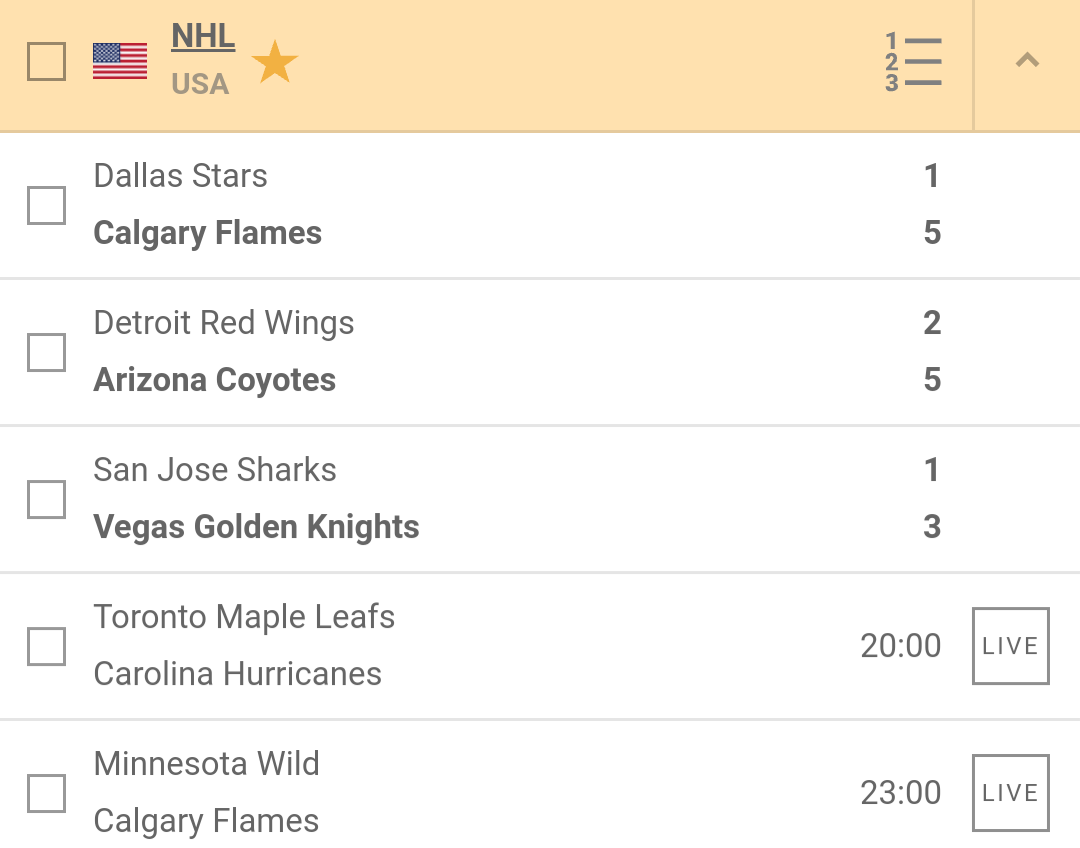Click Carolina Hurricanes team name
The height and width of the screenshot is (848, 1080).
(238, 674)
